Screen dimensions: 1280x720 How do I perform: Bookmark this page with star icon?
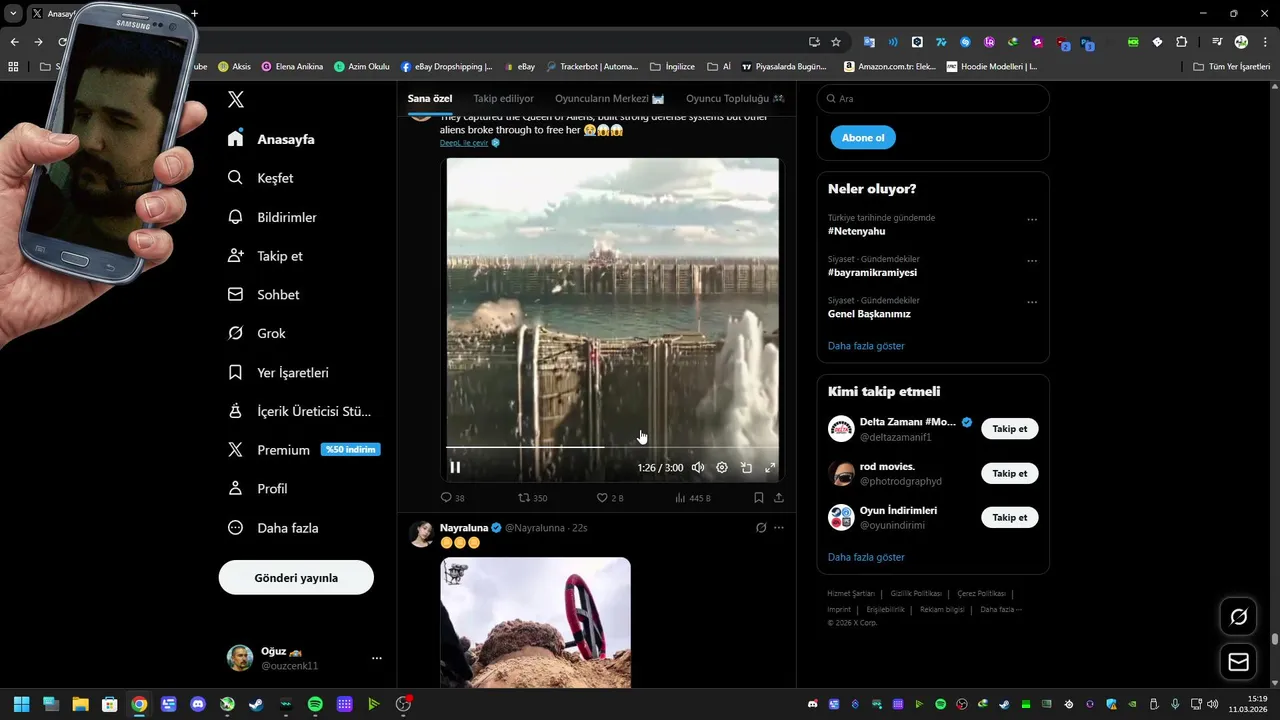point(836,42)
